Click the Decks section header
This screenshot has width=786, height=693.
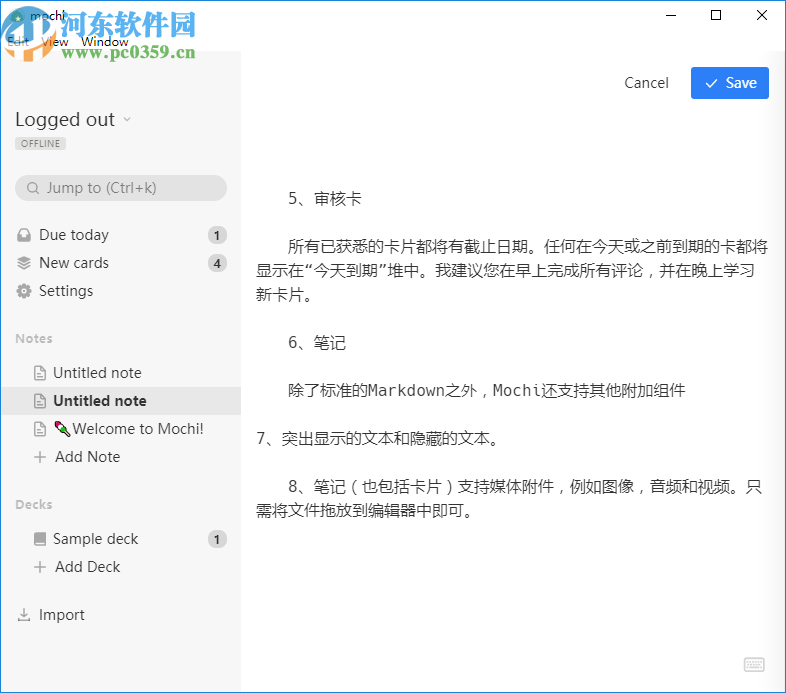tap(34, 504)
